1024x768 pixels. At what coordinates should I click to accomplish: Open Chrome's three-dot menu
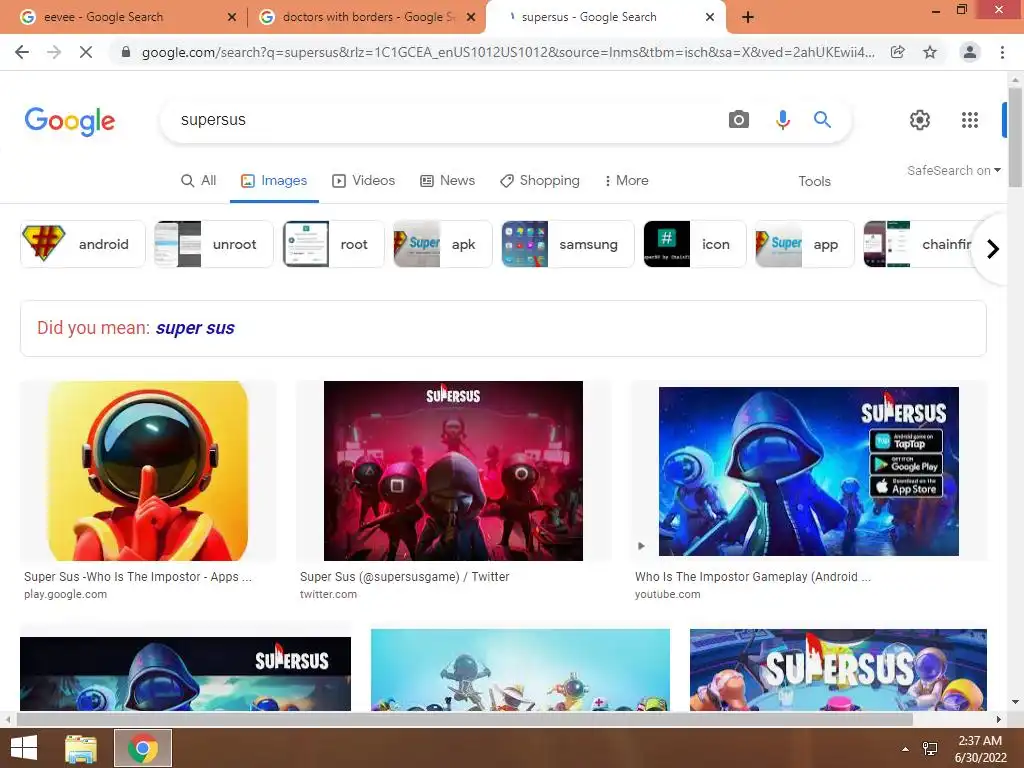click(x=1002, y=52)
